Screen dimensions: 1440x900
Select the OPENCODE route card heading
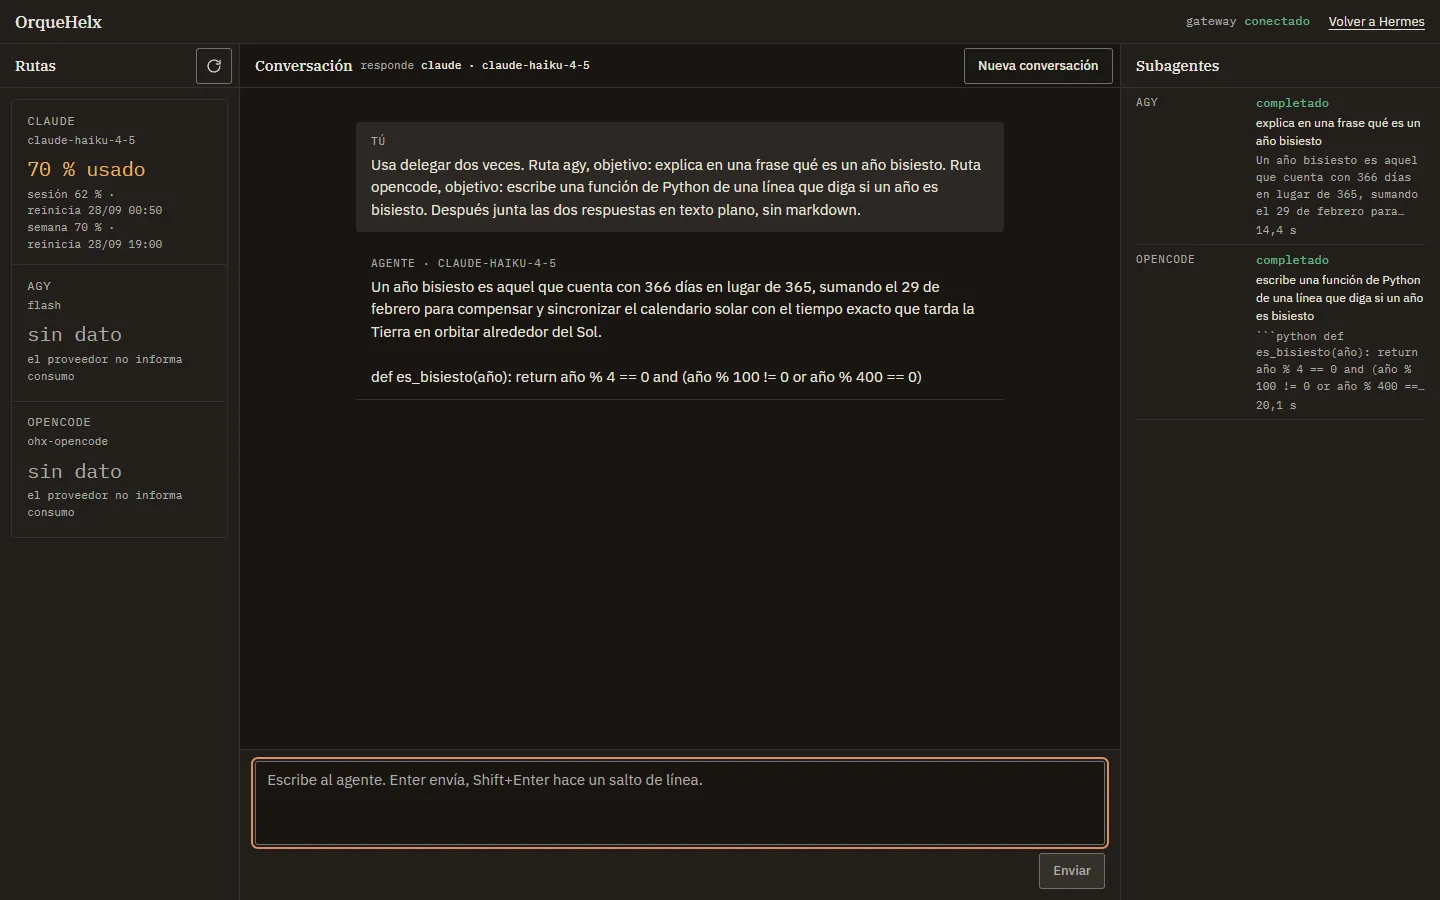59,422
